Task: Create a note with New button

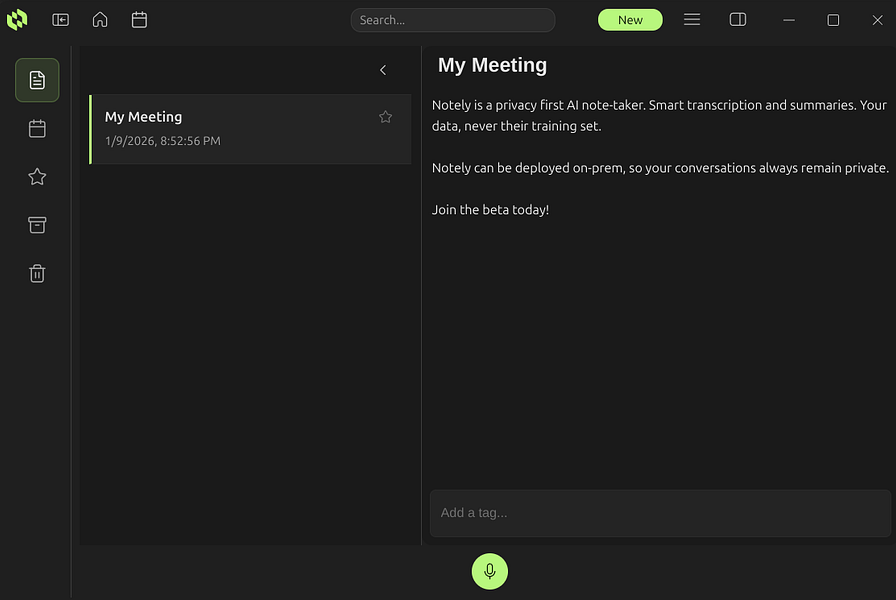Action: tap(630, 20)
